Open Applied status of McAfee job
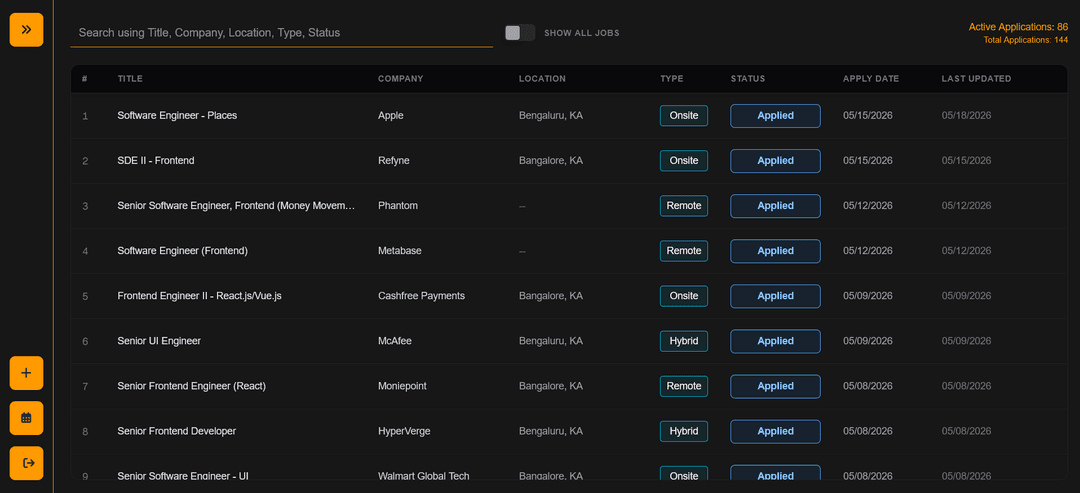This screenshot has width=1080, height=493. coord(776,341)
